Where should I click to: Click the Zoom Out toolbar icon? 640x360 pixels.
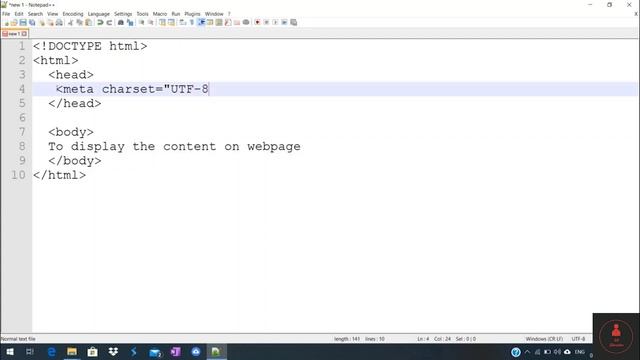(x=151, y=22)
